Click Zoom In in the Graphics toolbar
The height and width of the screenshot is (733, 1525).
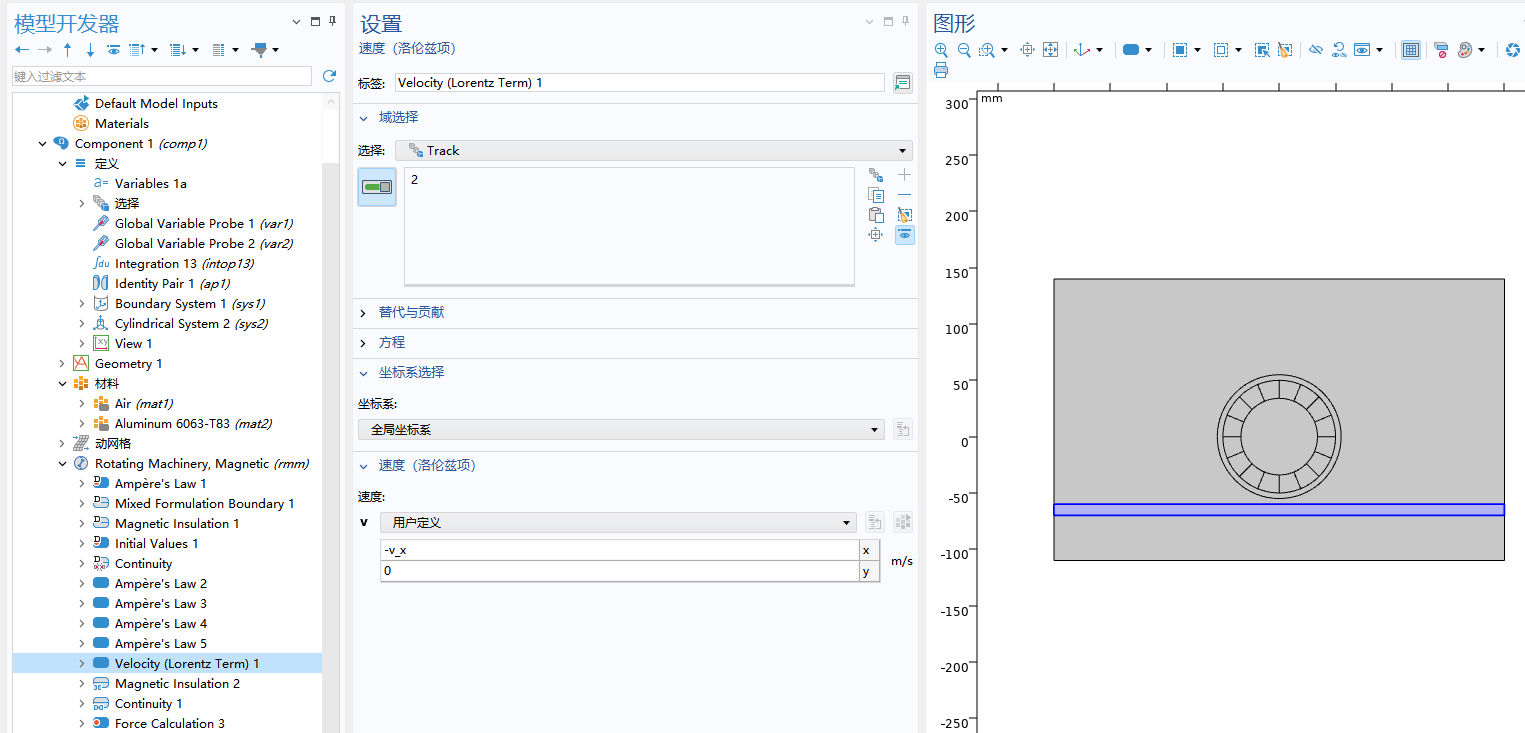point(941,49)
